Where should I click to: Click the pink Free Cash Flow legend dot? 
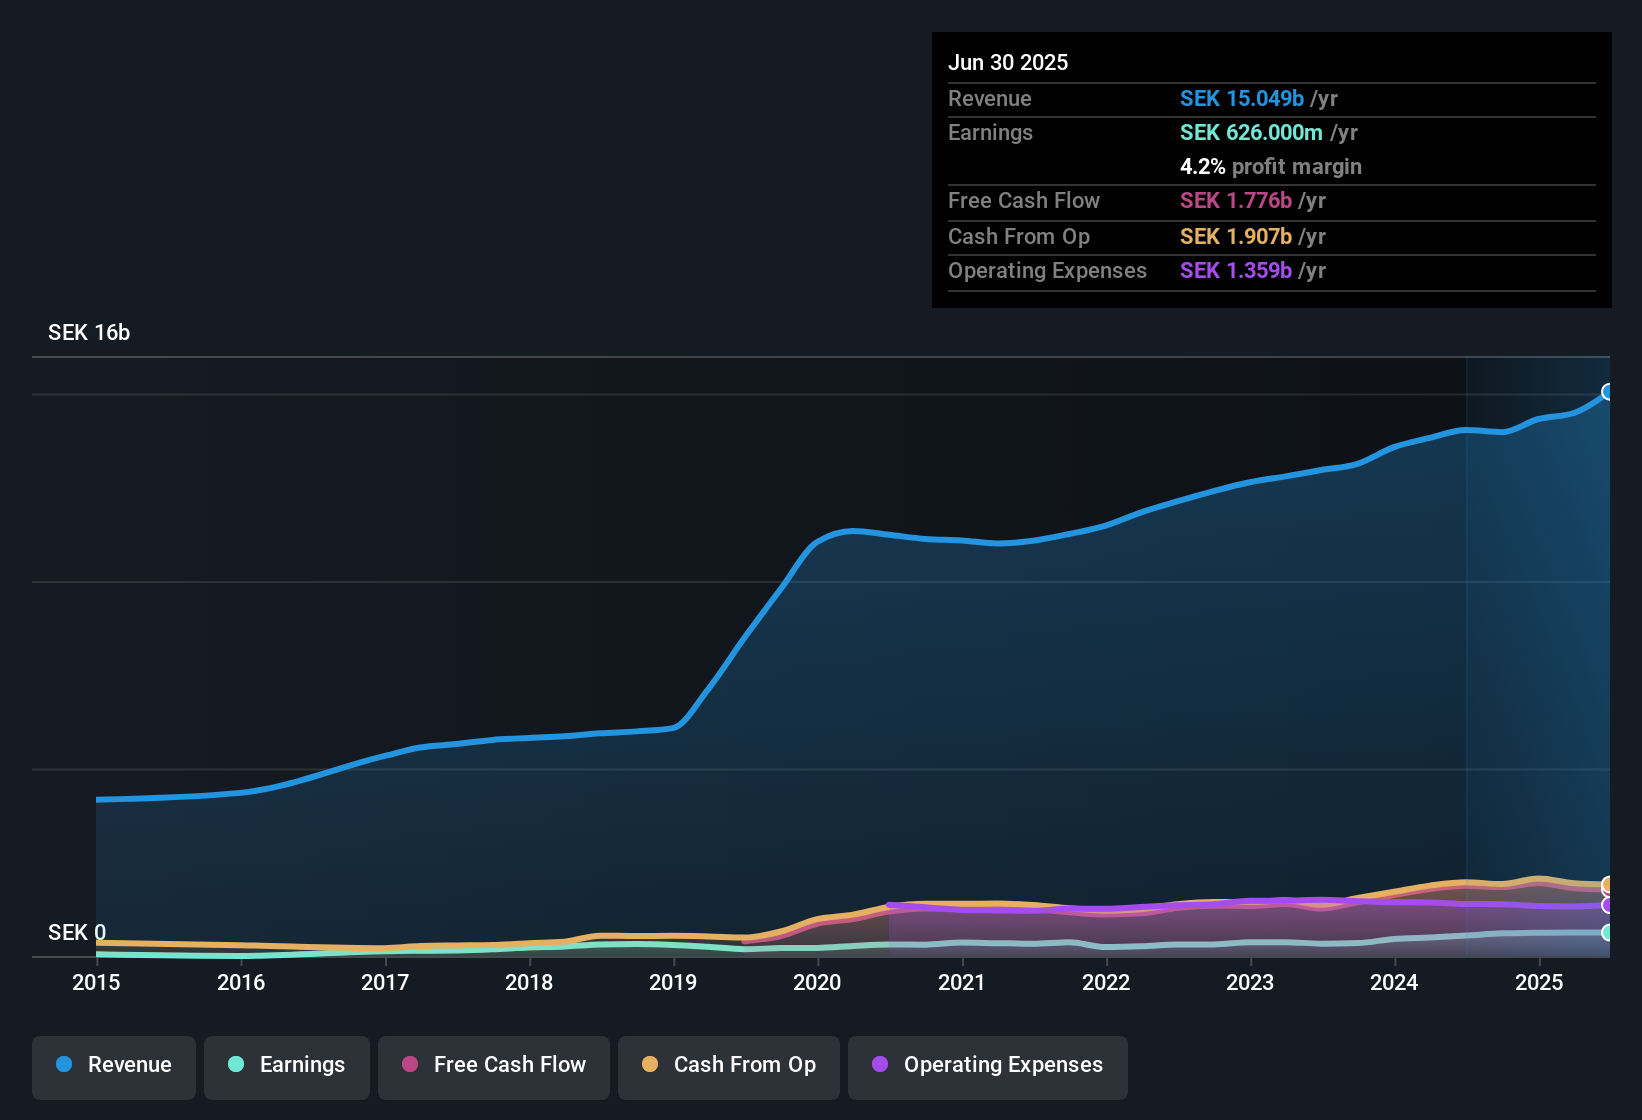410,1065
